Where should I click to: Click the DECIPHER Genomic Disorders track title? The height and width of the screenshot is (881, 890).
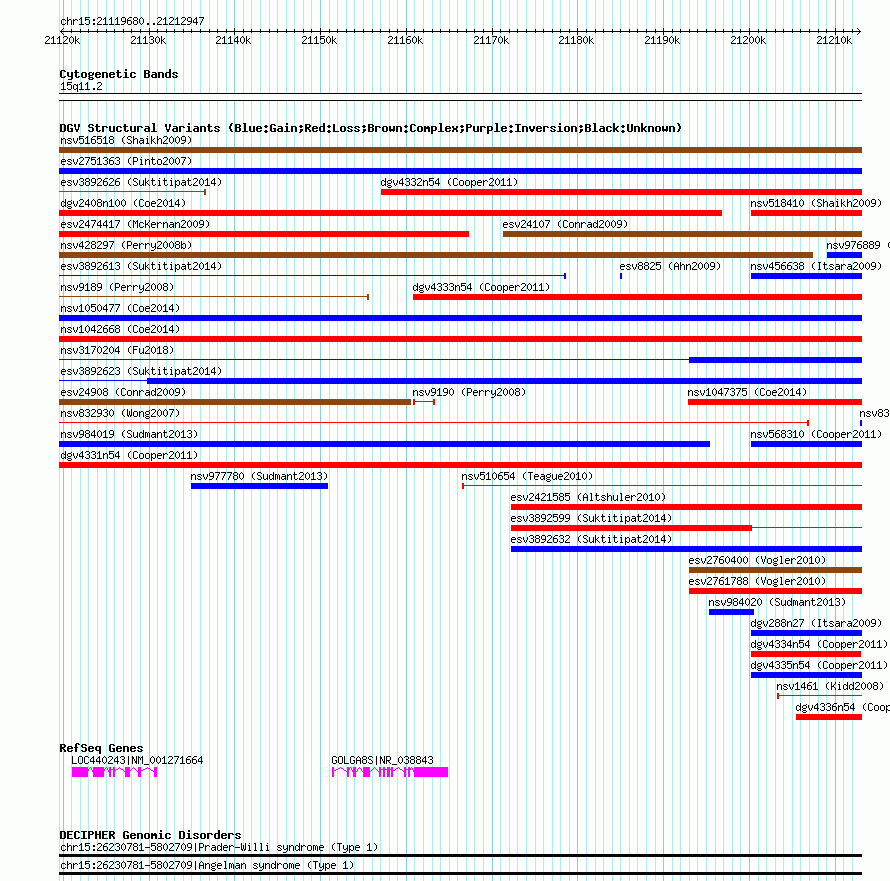(150, 835)
